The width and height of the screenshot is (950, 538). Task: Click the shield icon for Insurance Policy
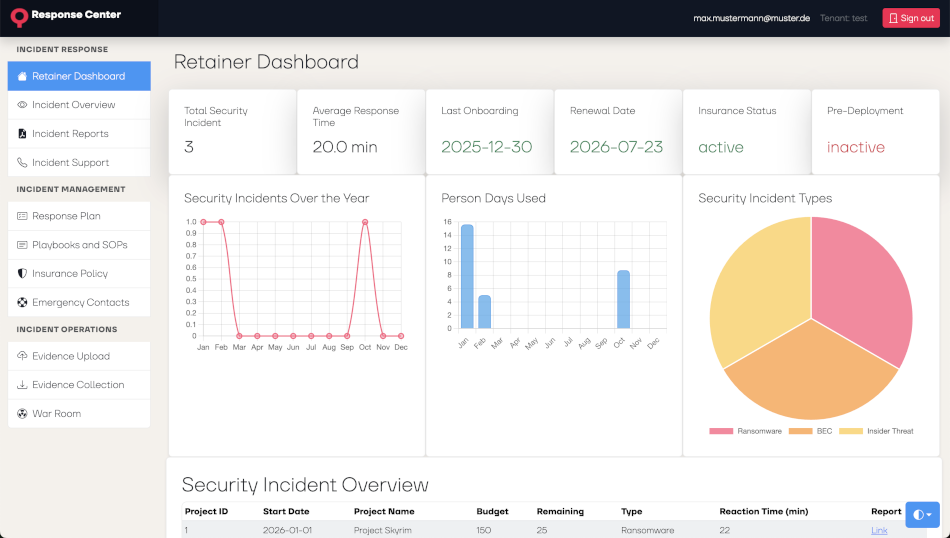coord(22,274)
